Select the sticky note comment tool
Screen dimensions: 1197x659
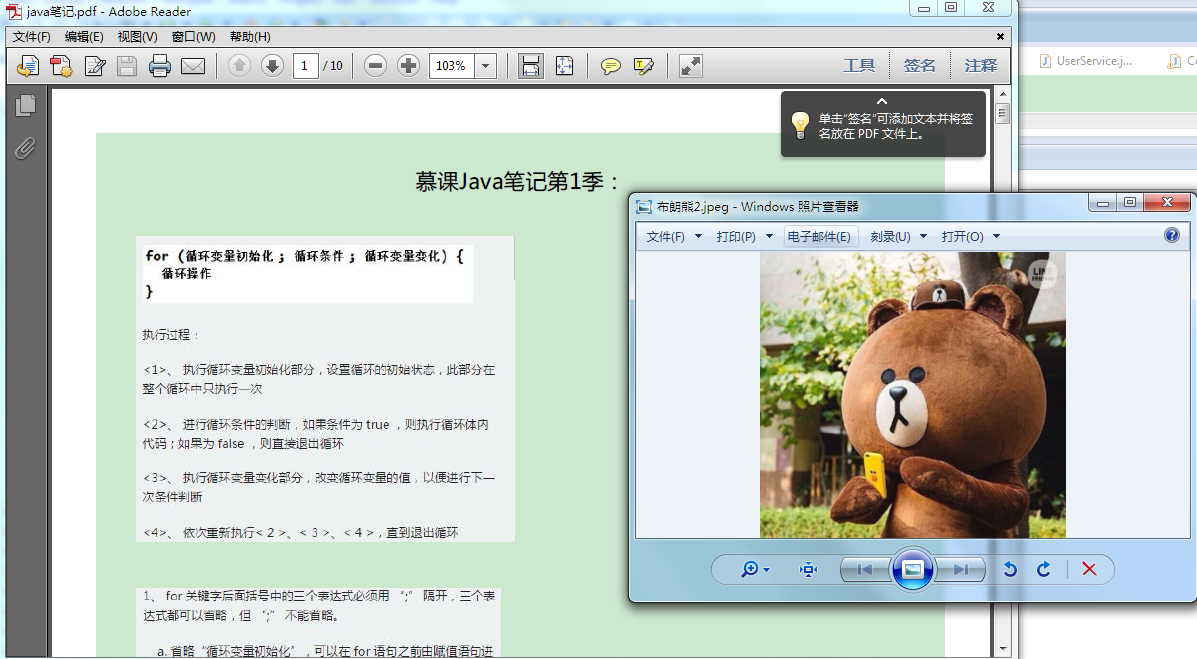[x=609, y=66]
